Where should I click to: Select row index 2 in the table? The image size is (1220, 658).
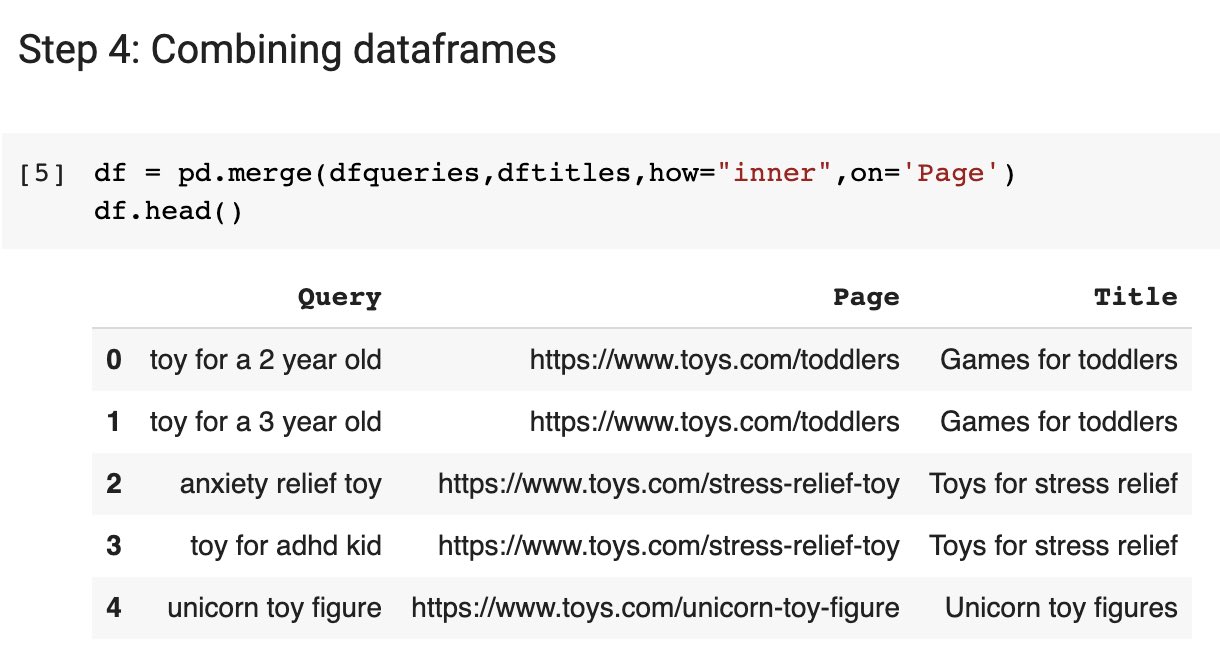coord(112,483)
